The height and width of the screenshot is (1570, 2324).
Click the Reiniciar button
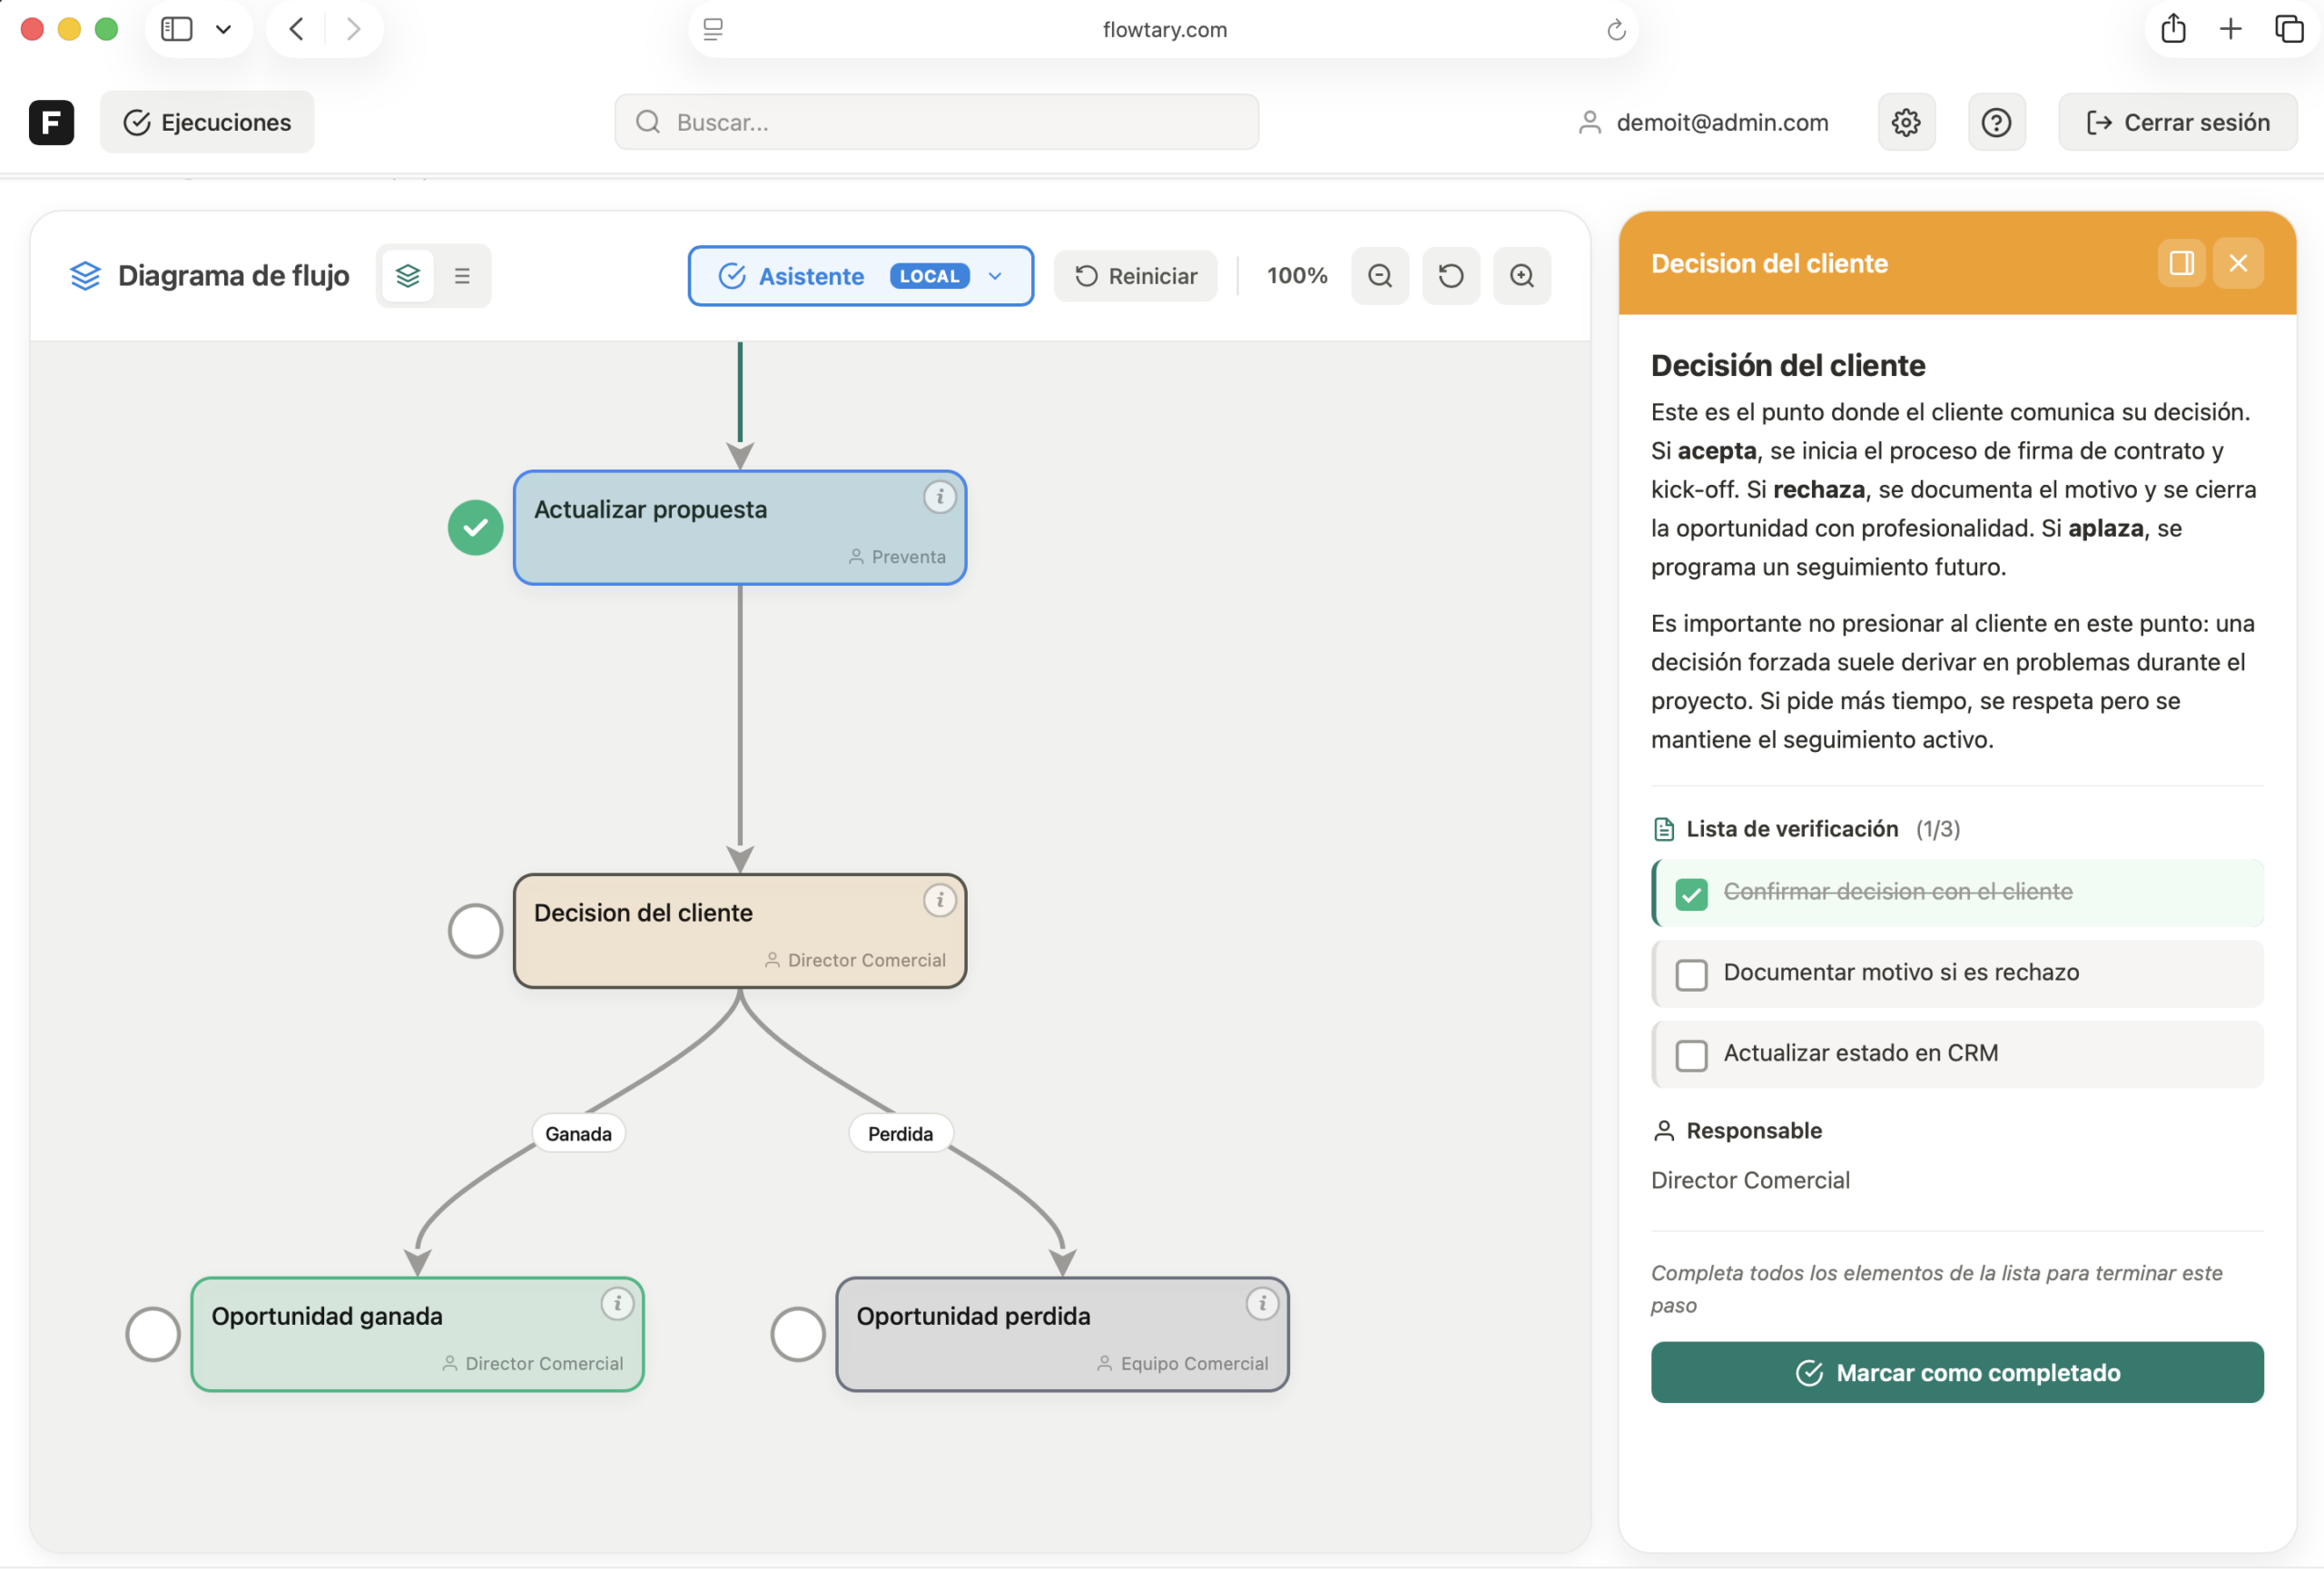(1135, 276)
